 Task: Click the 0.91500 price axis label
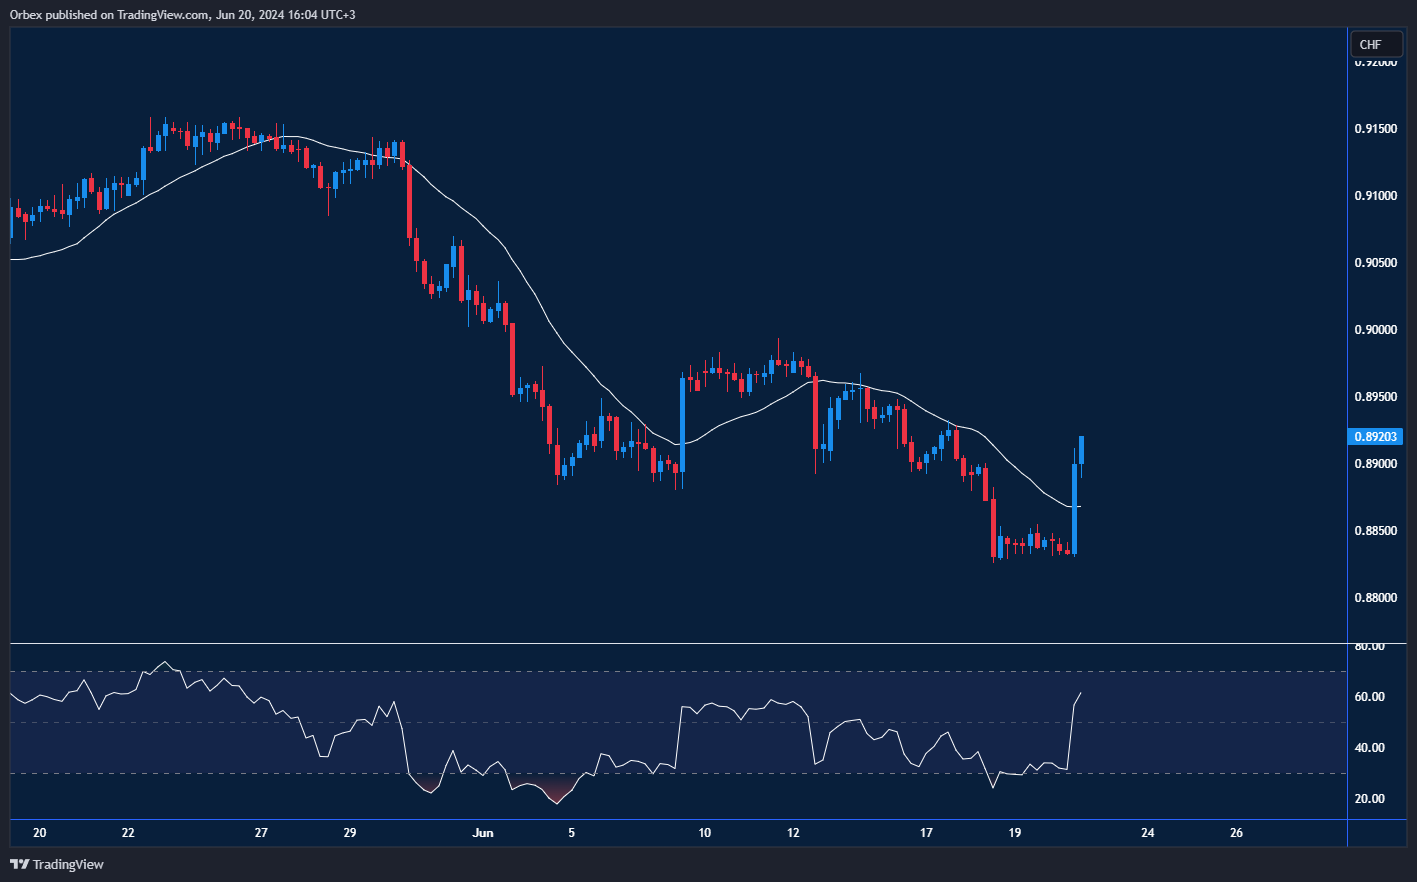pyautogui.click(x=1376, y=129)
